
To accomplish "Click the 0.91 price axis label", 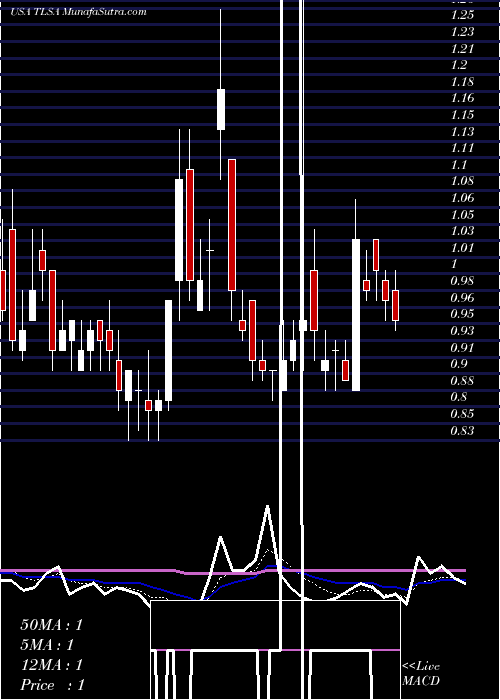I will tap(462, 347).
